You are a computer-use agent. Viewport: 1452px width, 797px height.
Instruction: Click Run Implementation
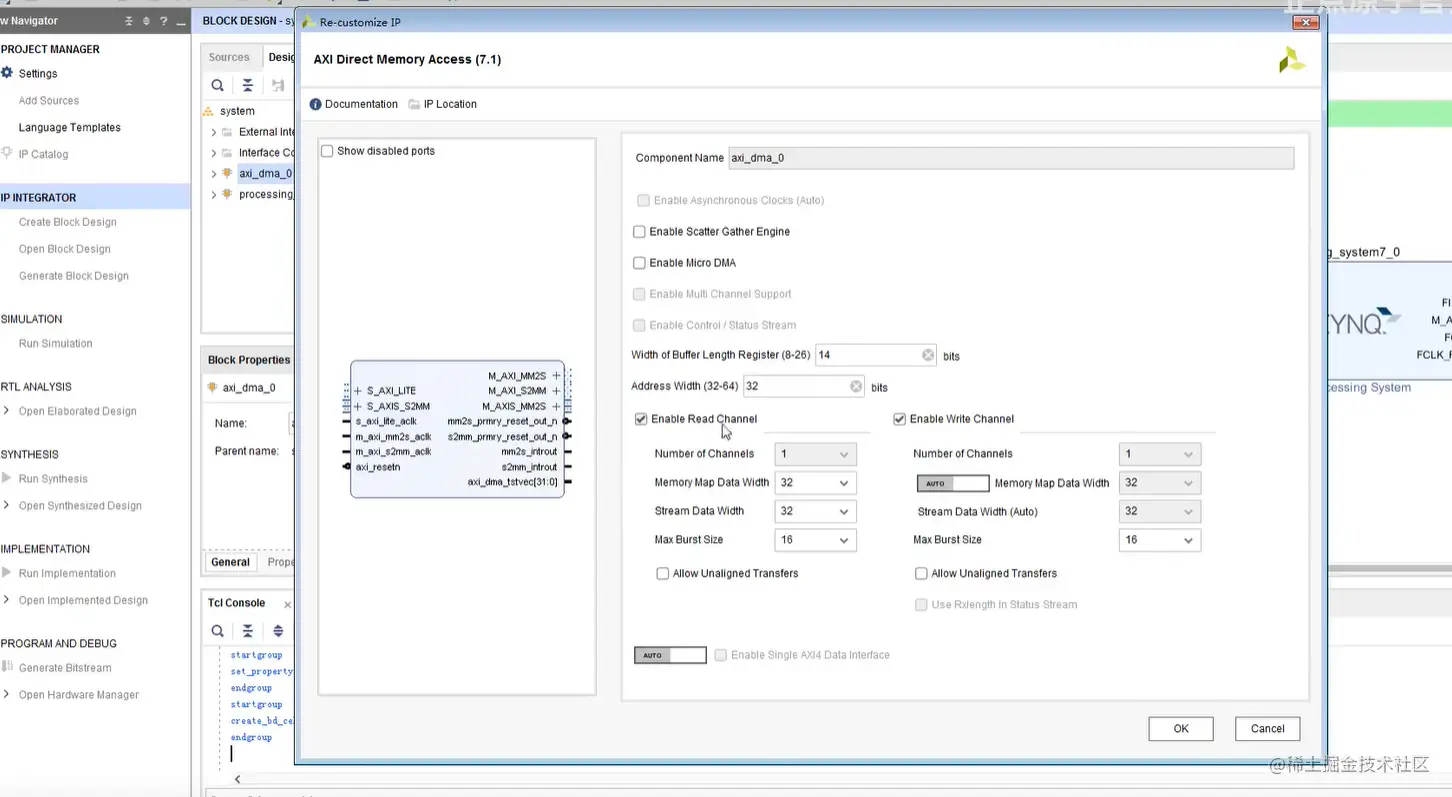point(67,573)
